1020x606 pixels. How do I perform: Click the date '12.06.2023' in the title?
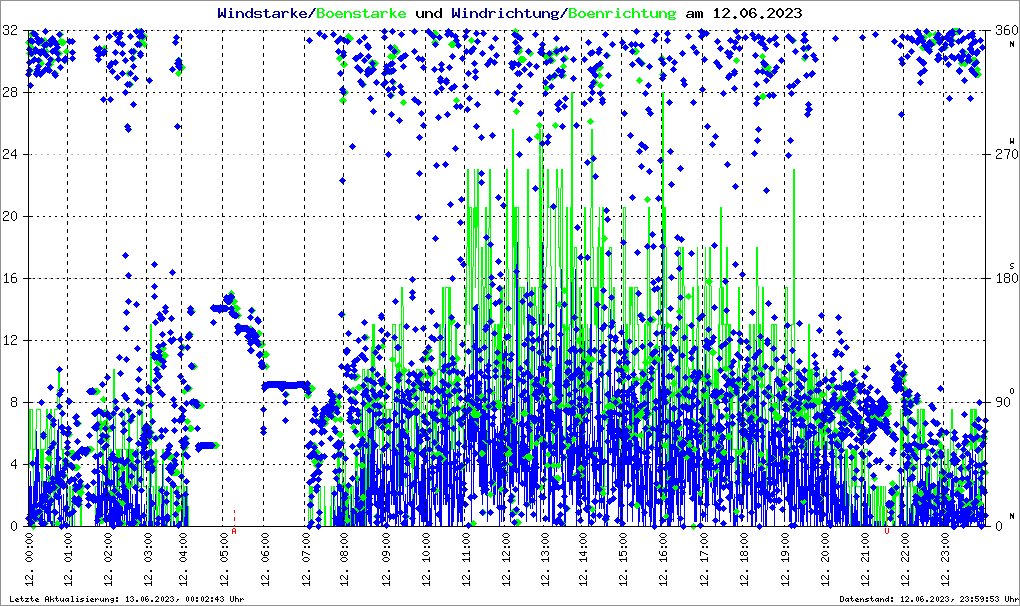757,13
